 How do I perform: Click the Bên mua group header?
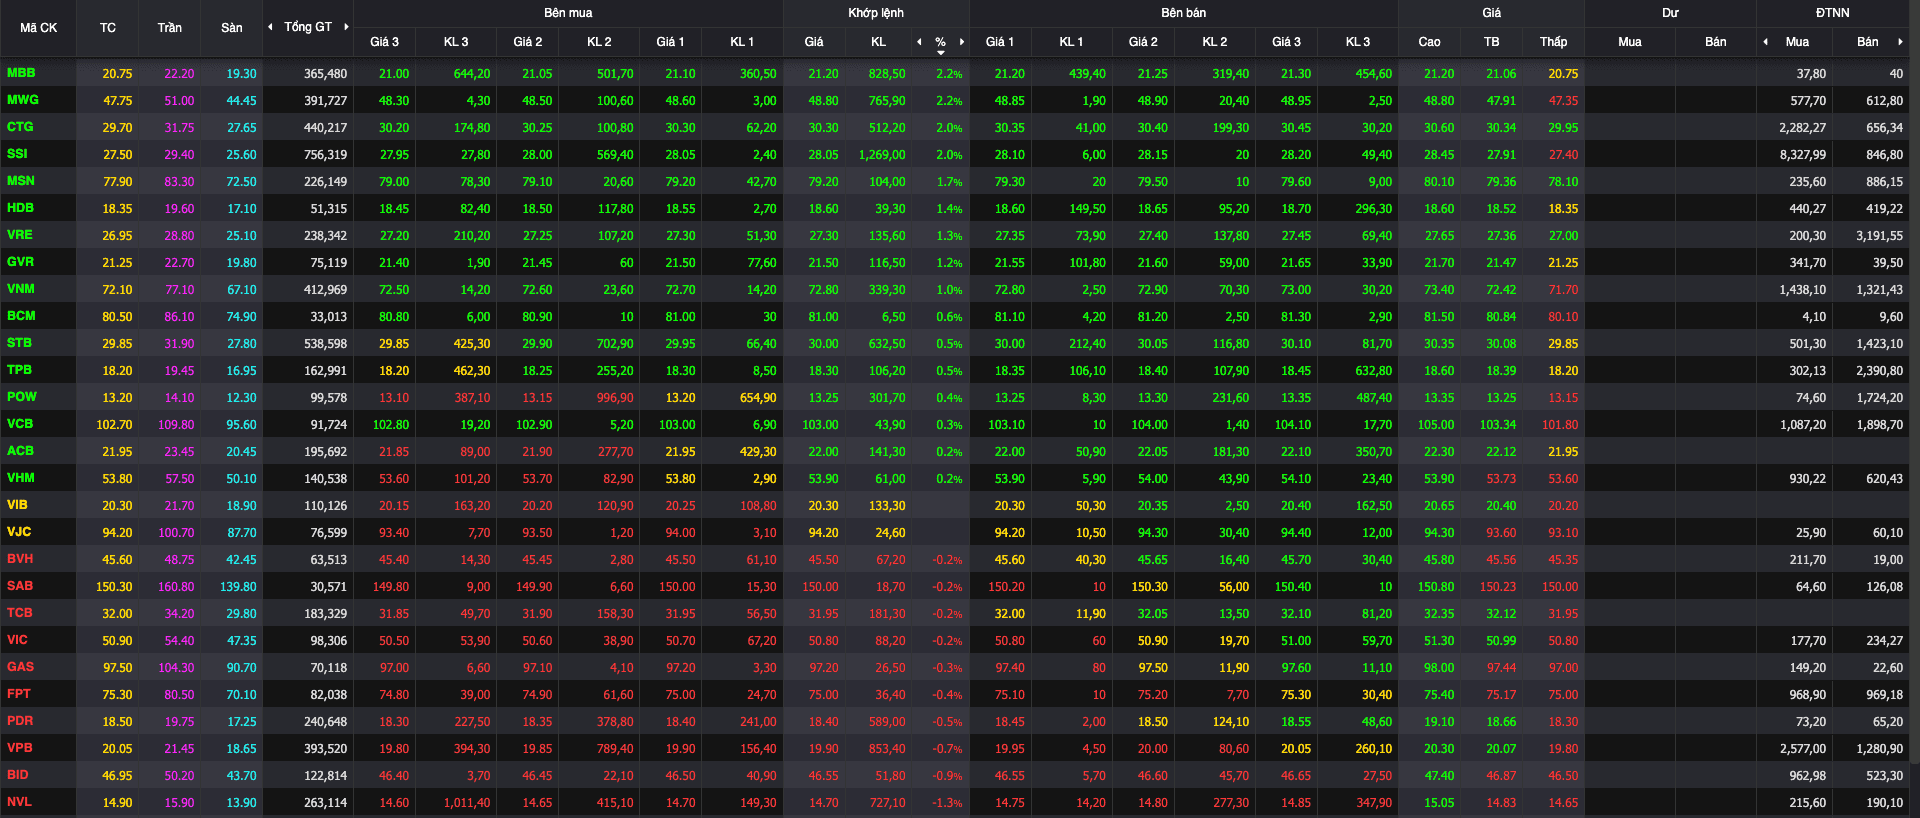coord(568,13)
